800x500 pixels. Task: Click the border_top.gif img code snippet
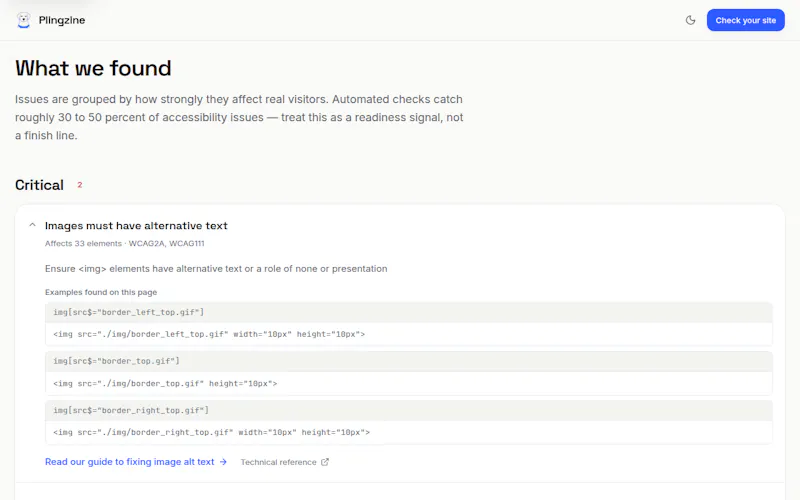[x=408, y=384]
